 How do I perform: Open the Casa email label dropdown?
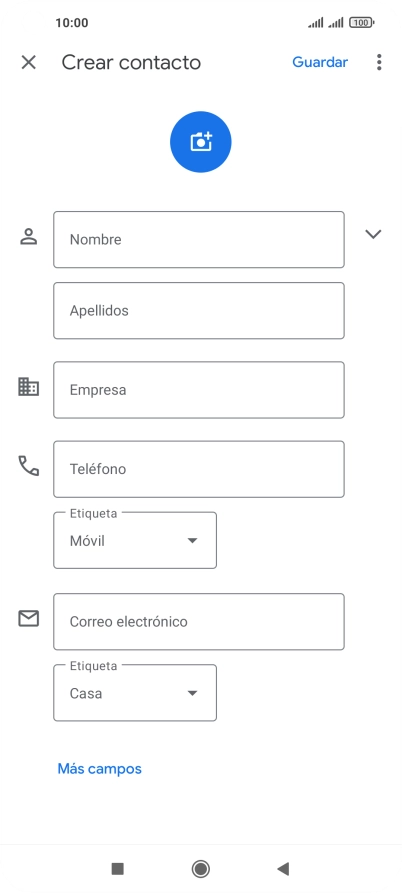(x=135, y=693)
